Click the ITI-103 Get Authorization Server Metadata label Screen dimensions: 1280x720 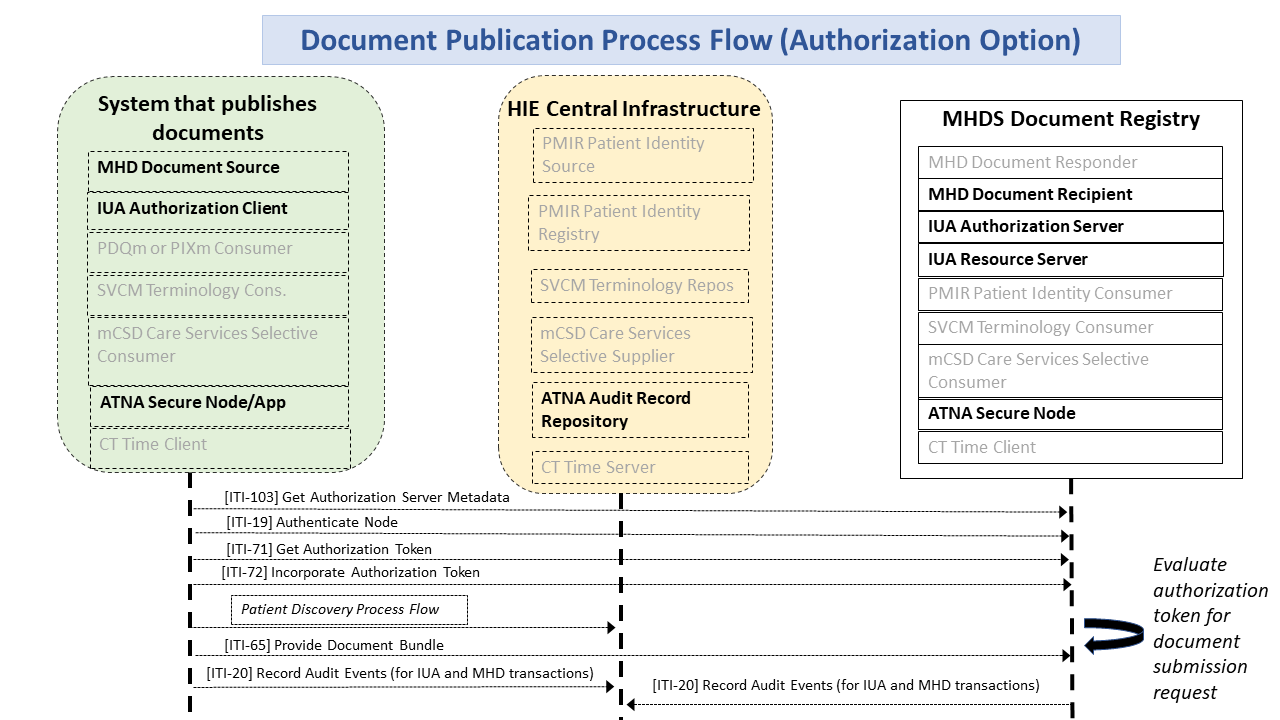tap(367, 497)
